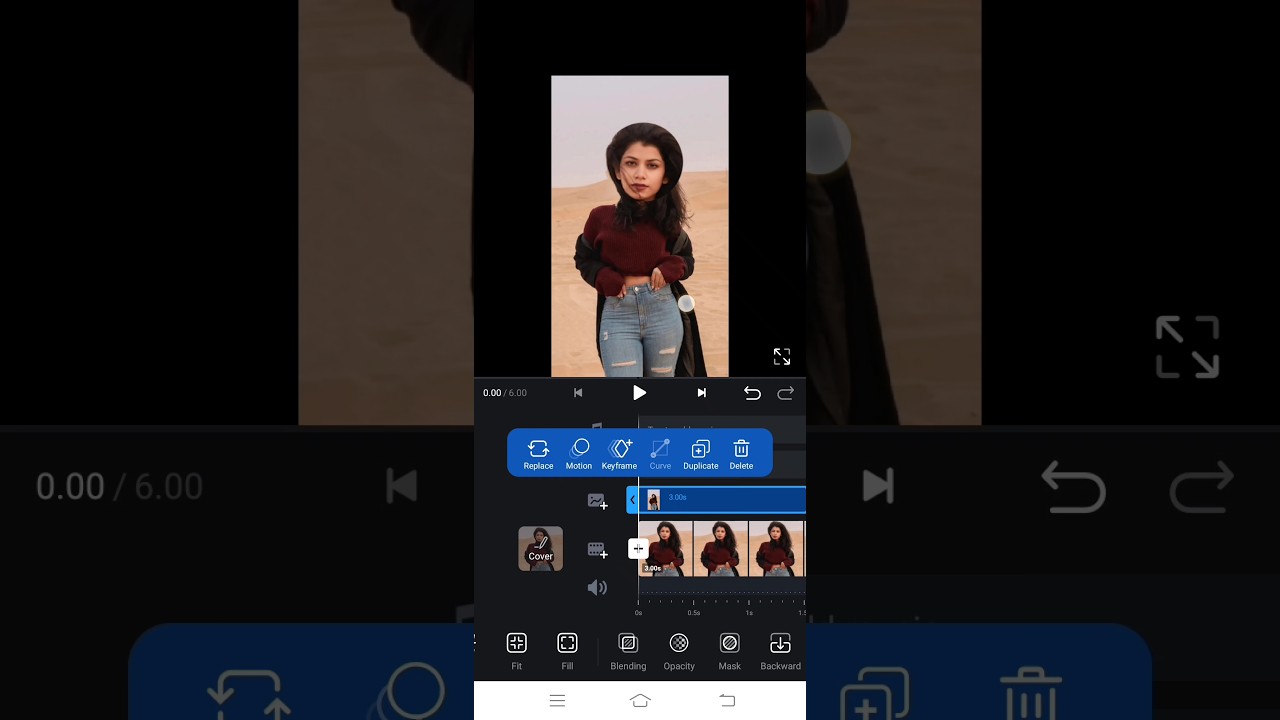This screenshot has width=1280, height=720.
Task: Delete the selected overlay clip
Action: tap(741, 454)
